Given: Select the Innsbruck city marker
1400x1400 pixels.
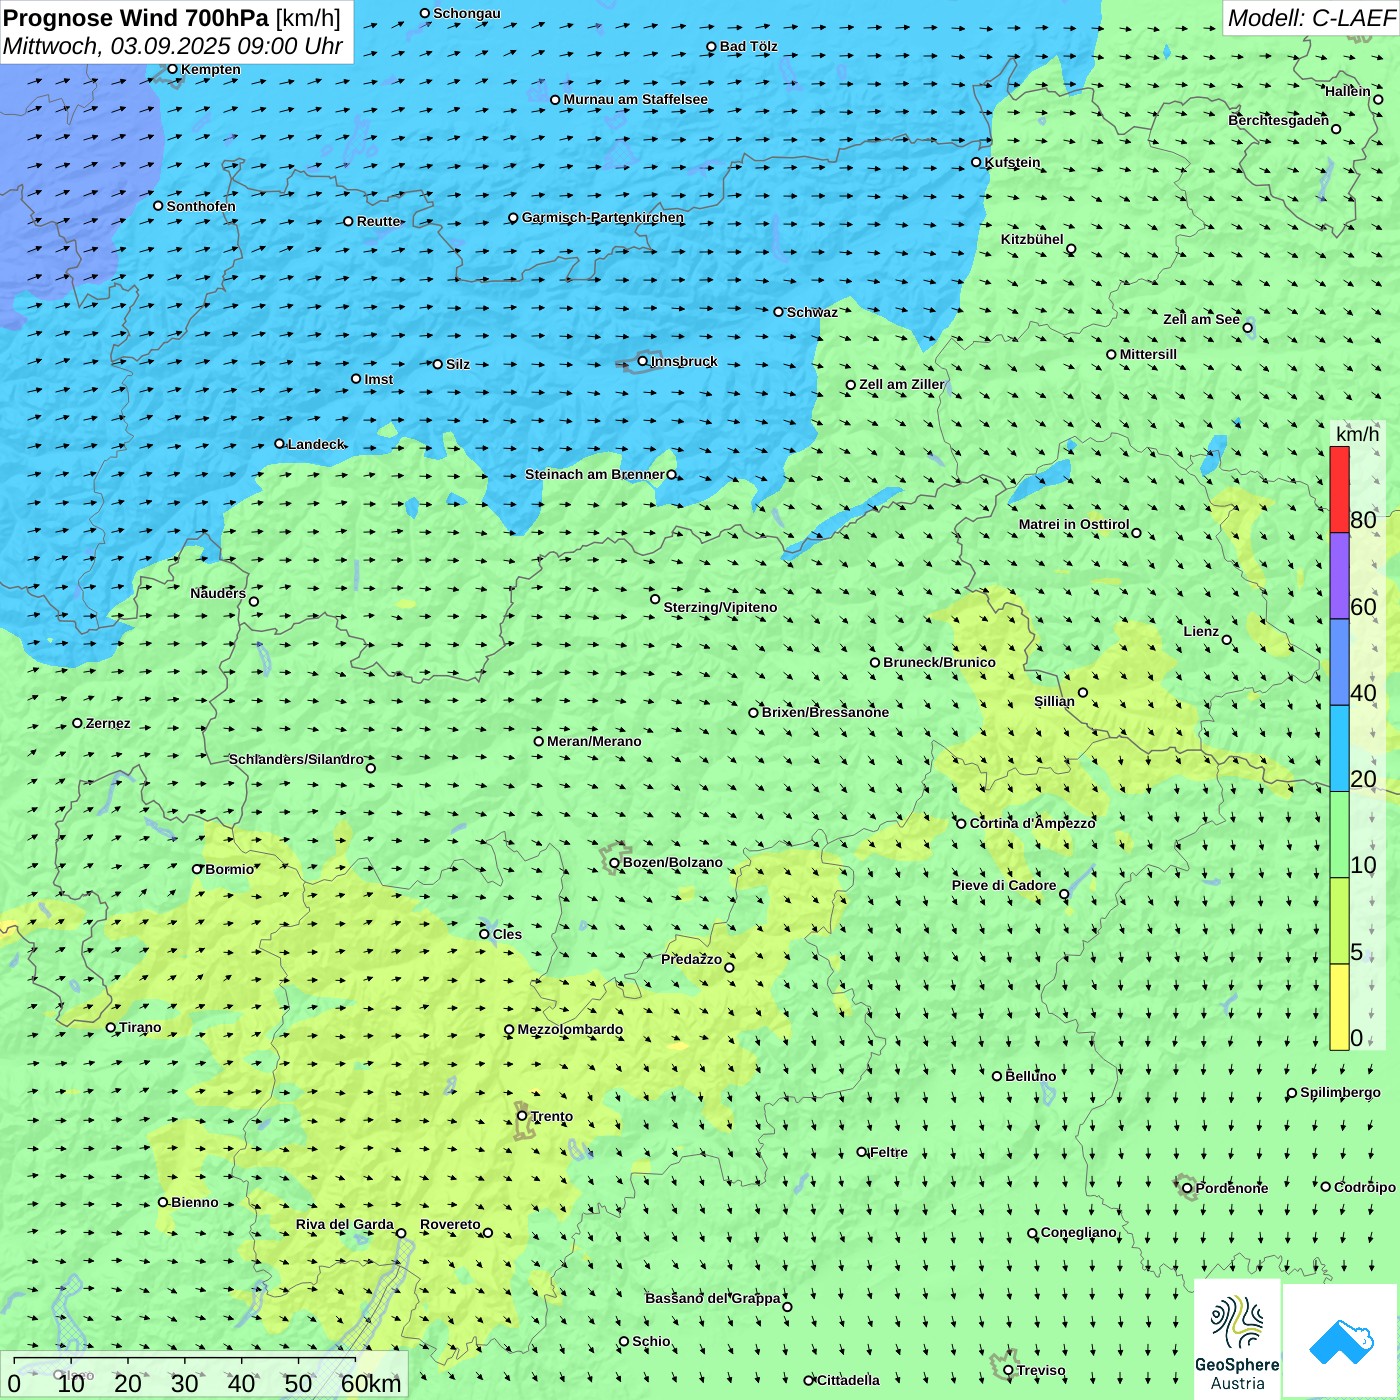Looking at the screenshot, I should 643,361.
